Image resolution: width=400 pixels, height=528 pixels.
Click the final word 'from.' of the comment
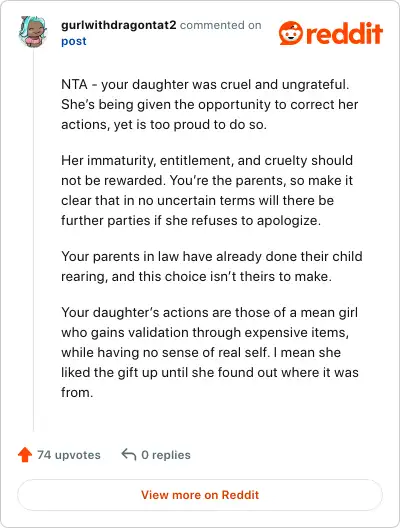point(77,392)
